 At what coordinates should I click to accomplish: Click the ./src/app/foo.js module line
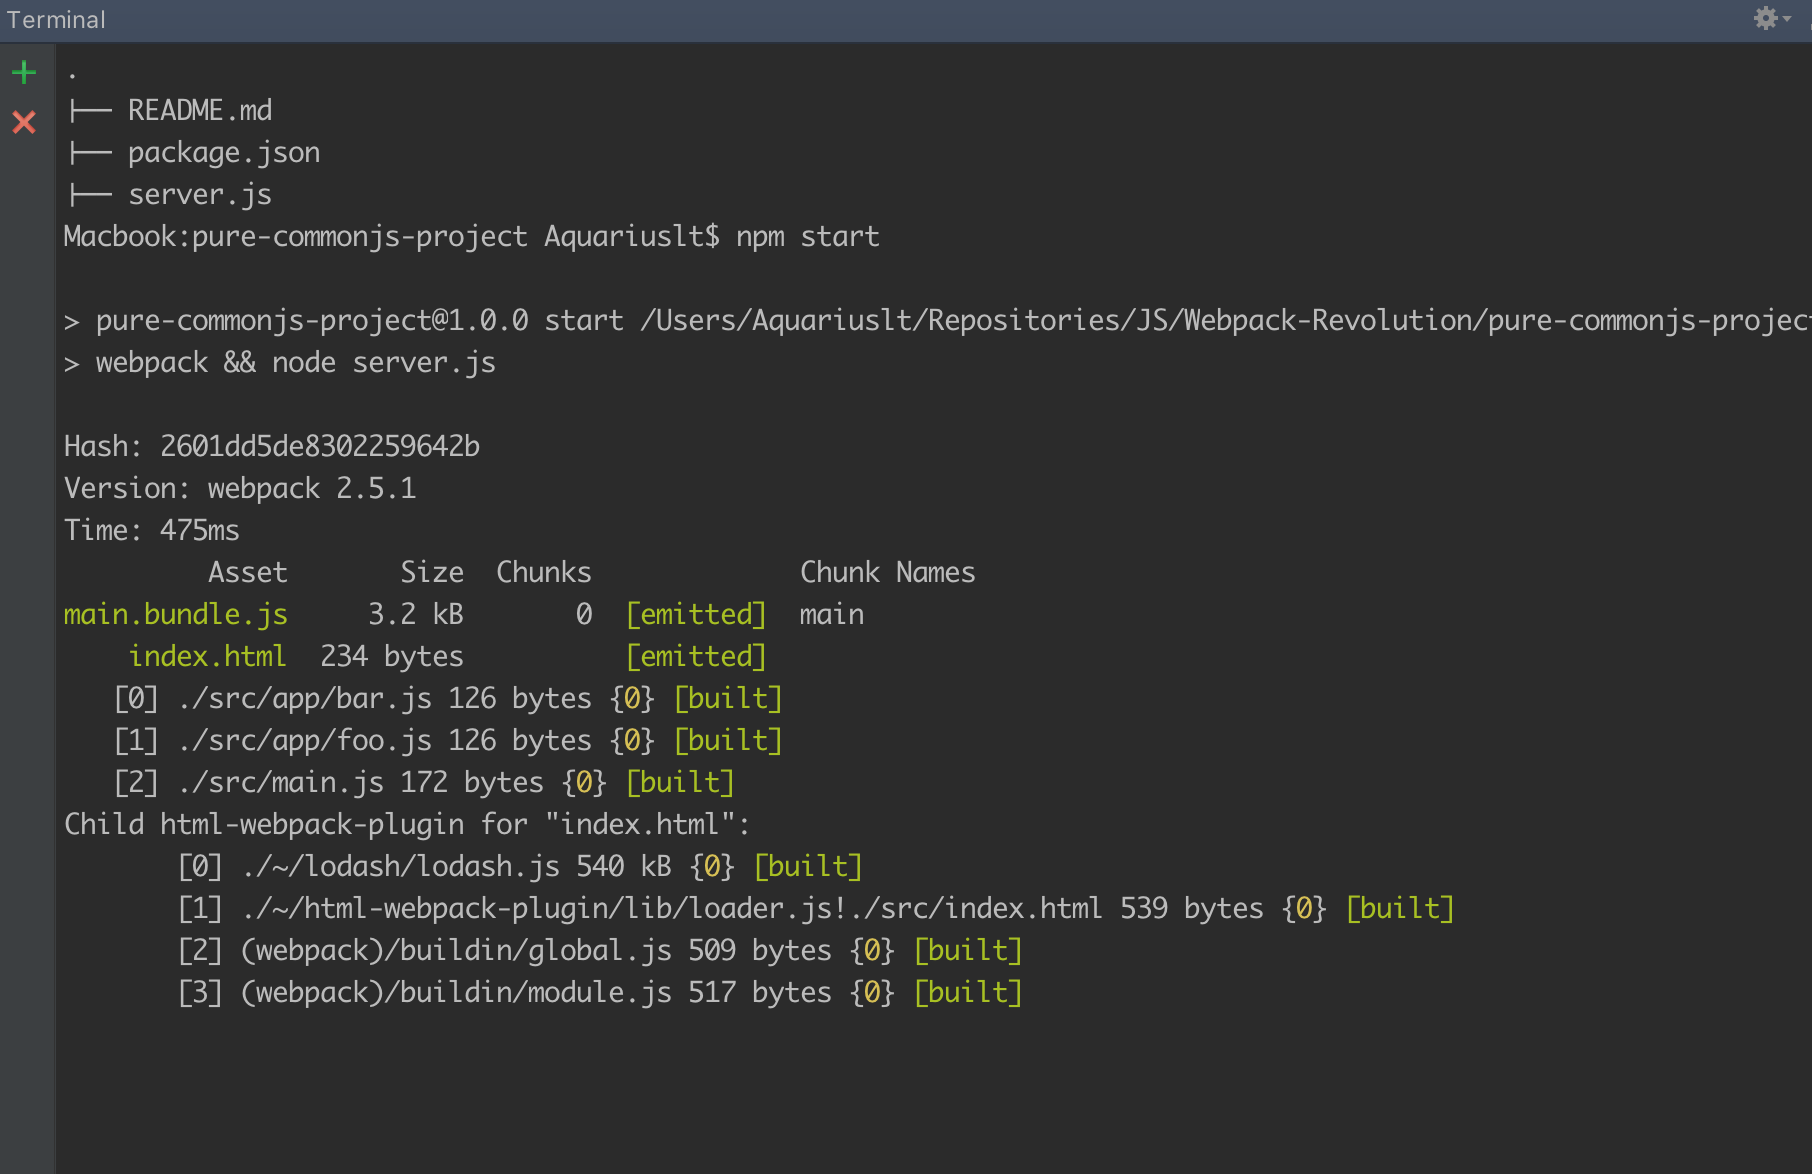448,740
